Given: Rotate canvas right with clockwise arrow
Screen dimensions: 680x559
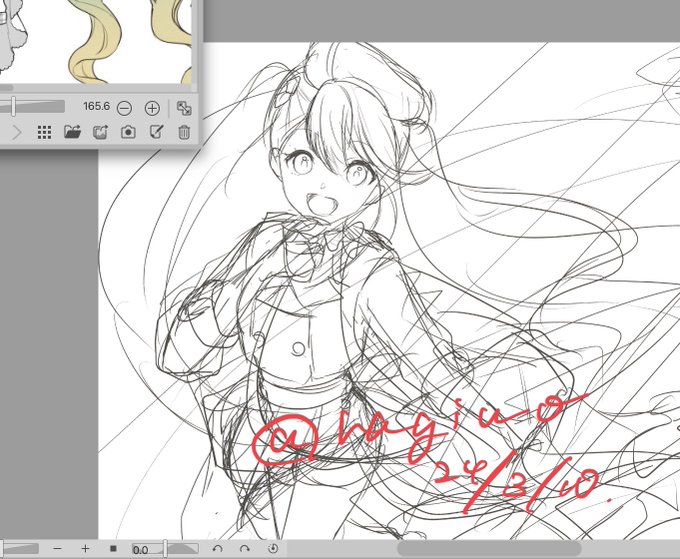Looking at the screenshot, I should pyautogui.click(x=245, y=549).
